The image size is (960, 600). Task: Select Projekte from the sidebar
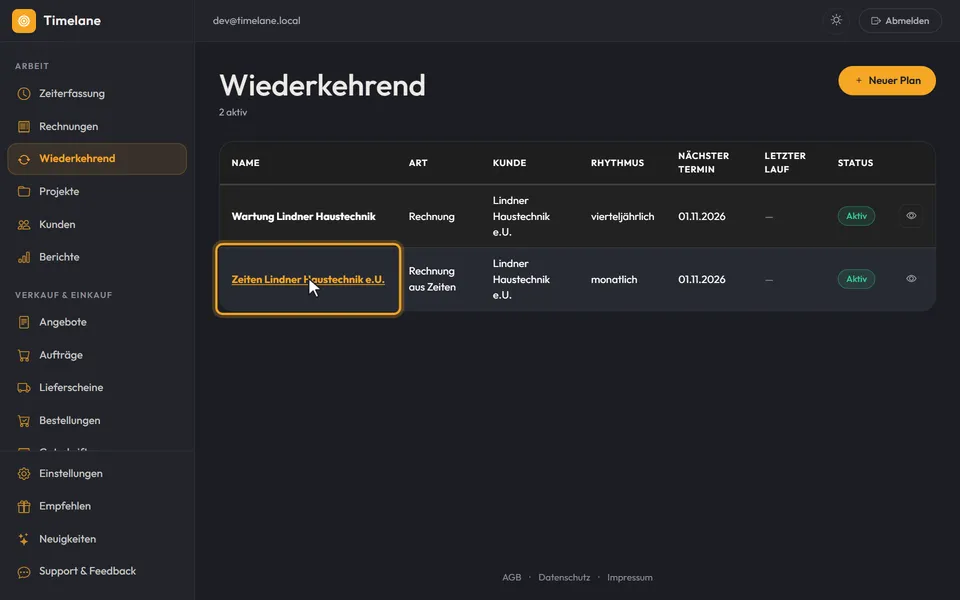[97, 192]
